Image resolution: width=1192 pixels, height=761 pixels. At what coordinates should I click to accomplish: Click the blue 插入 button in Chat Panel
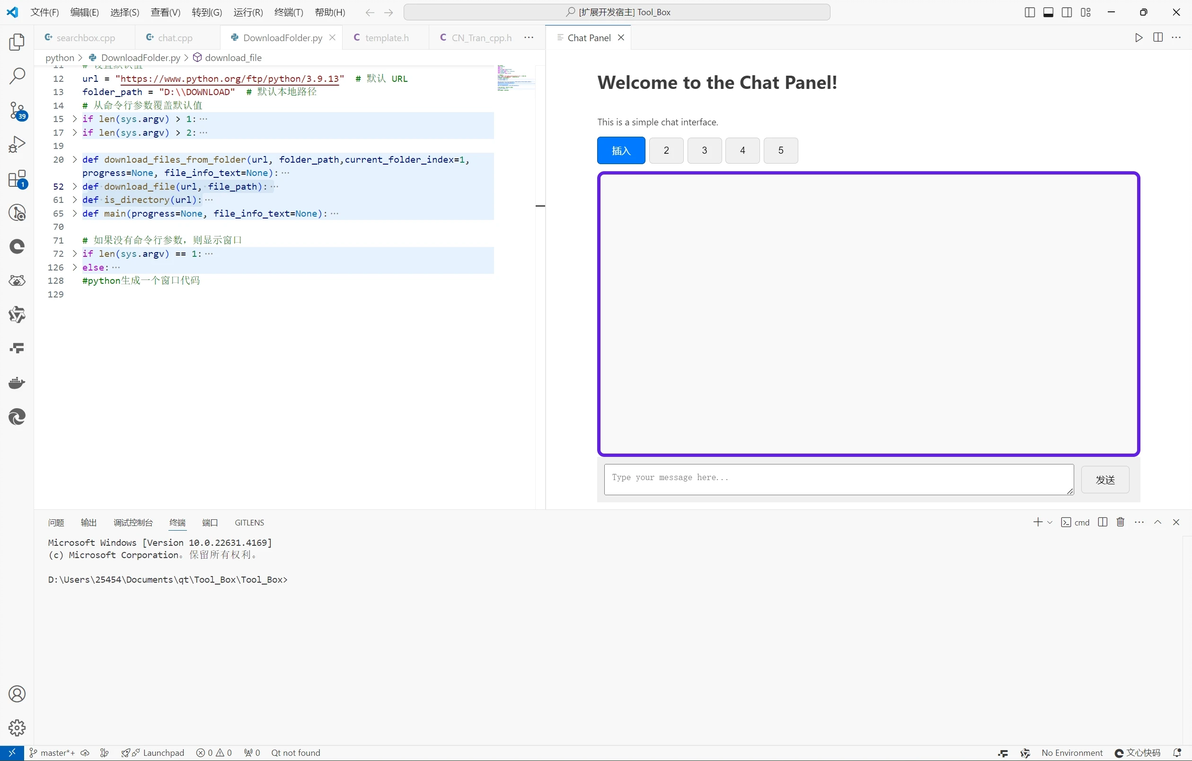point(621,151)
